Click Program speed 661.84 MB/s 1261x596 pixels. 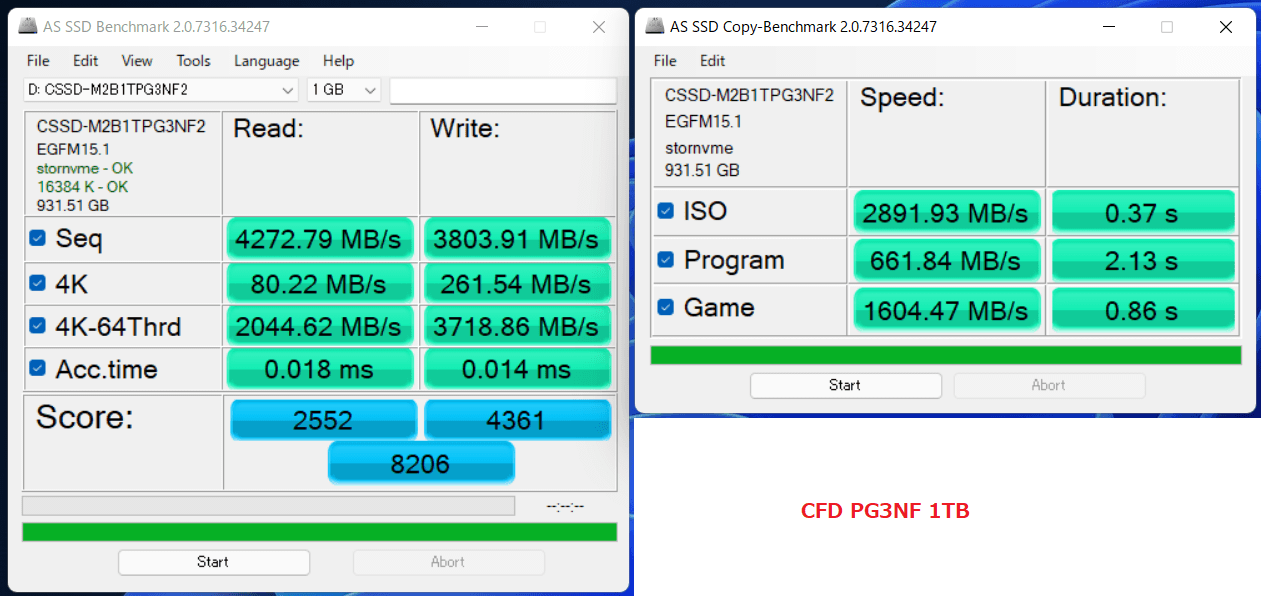(x=947, y=260)
